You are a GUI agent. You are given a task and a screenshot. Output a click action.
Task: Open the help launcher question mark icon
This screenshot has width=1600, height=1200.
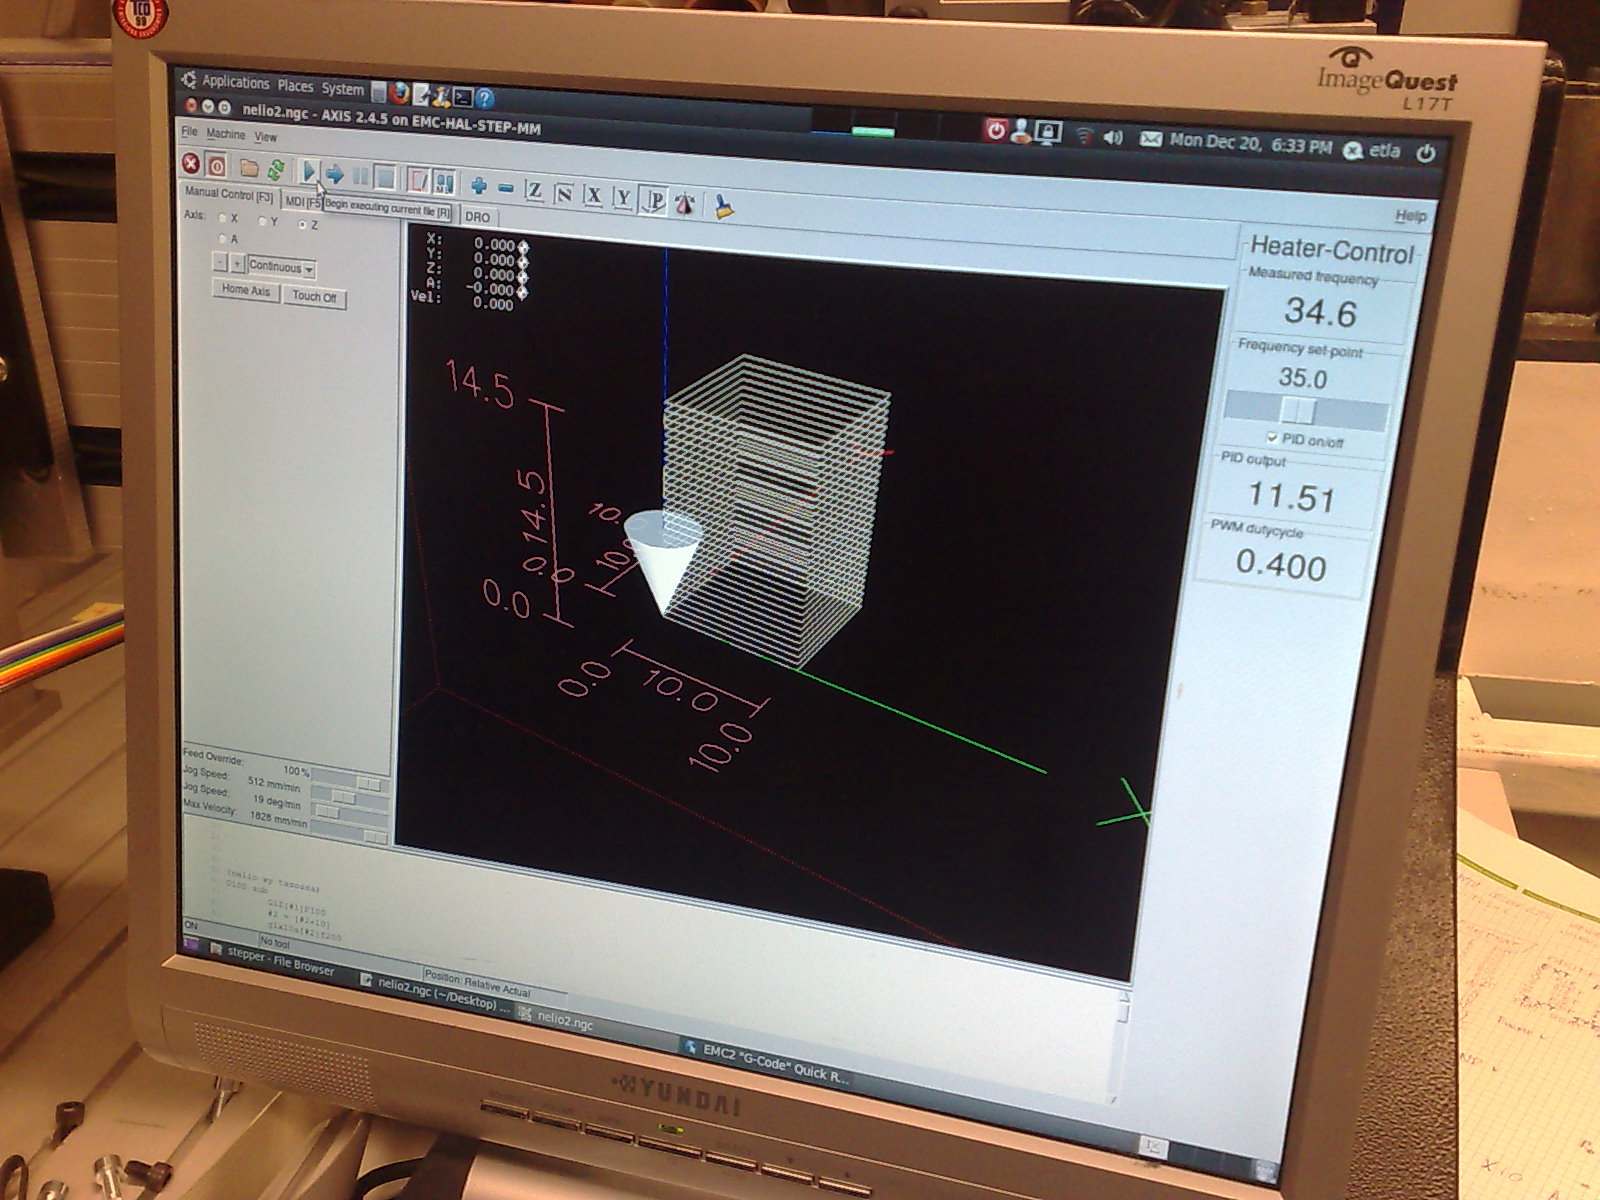point(485,99)
